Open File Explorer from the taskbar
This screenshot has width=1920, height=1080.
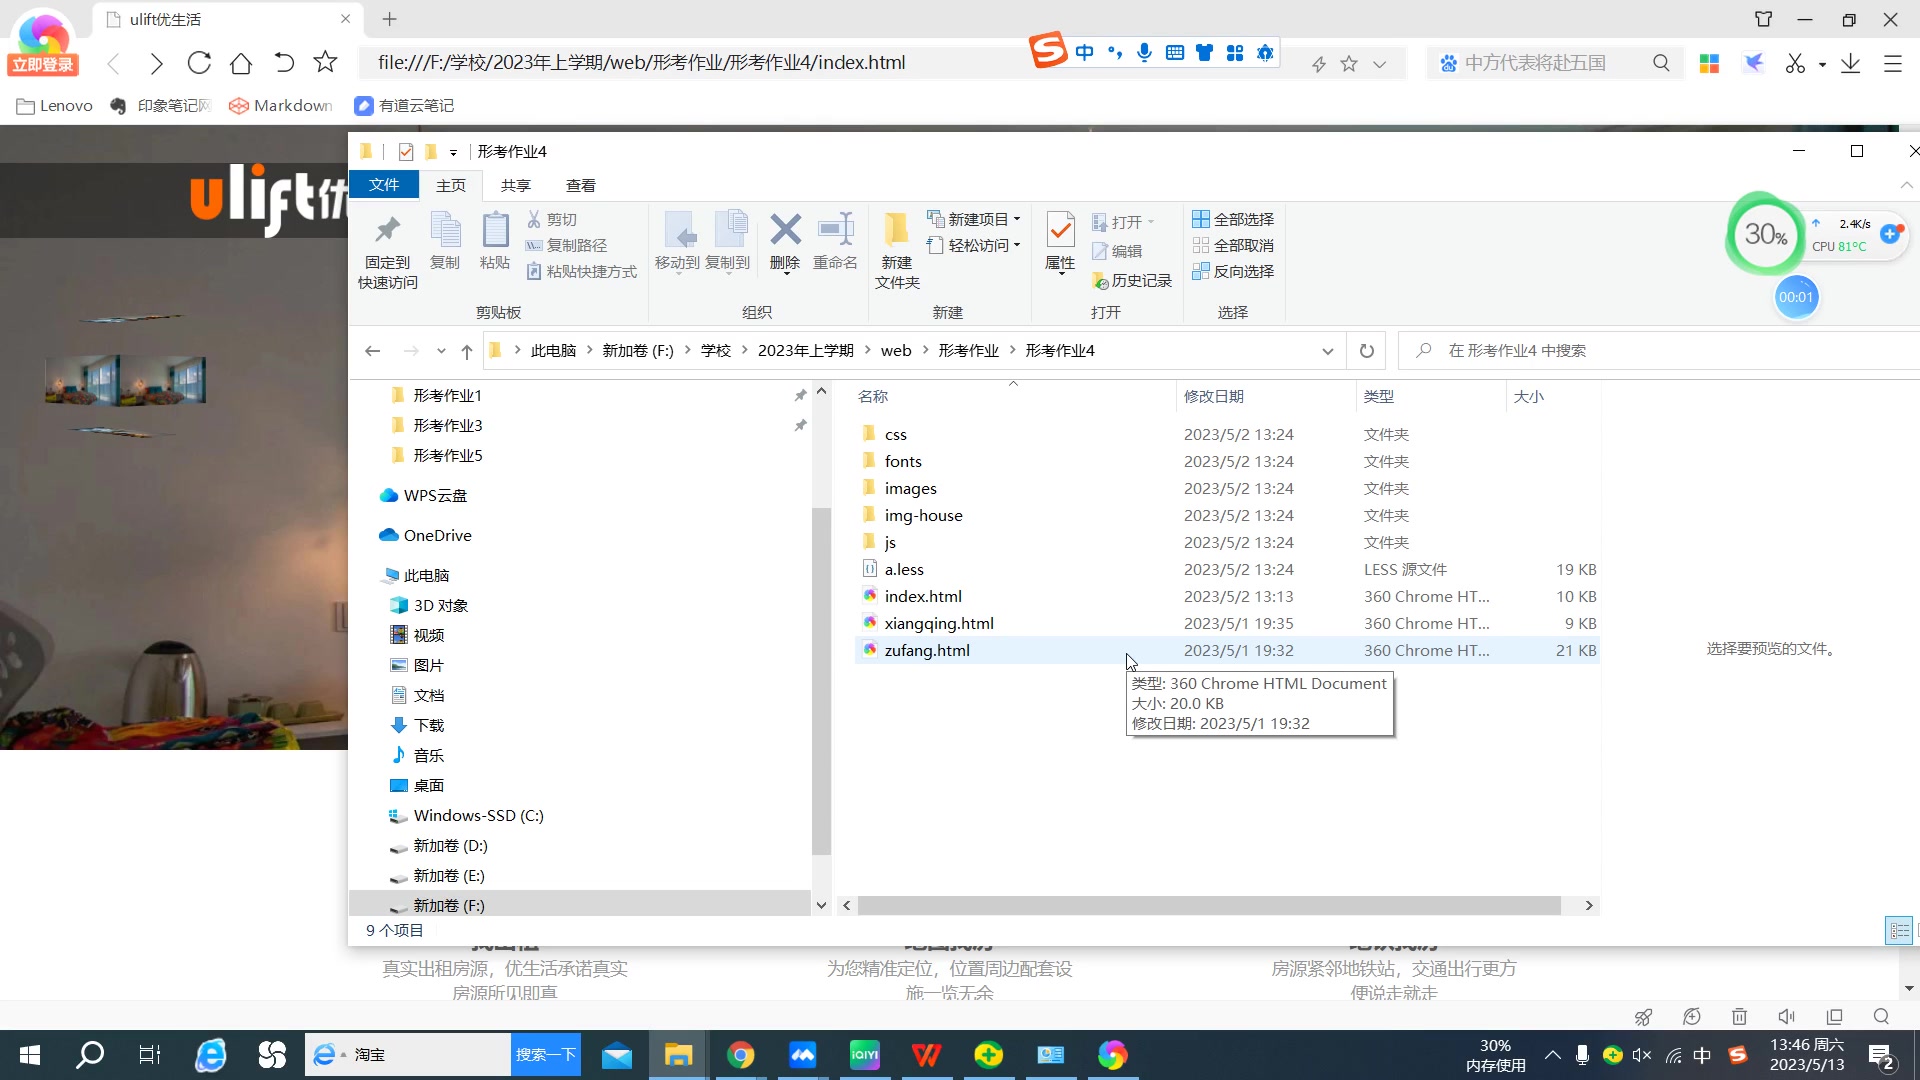tap(678, 1055)
